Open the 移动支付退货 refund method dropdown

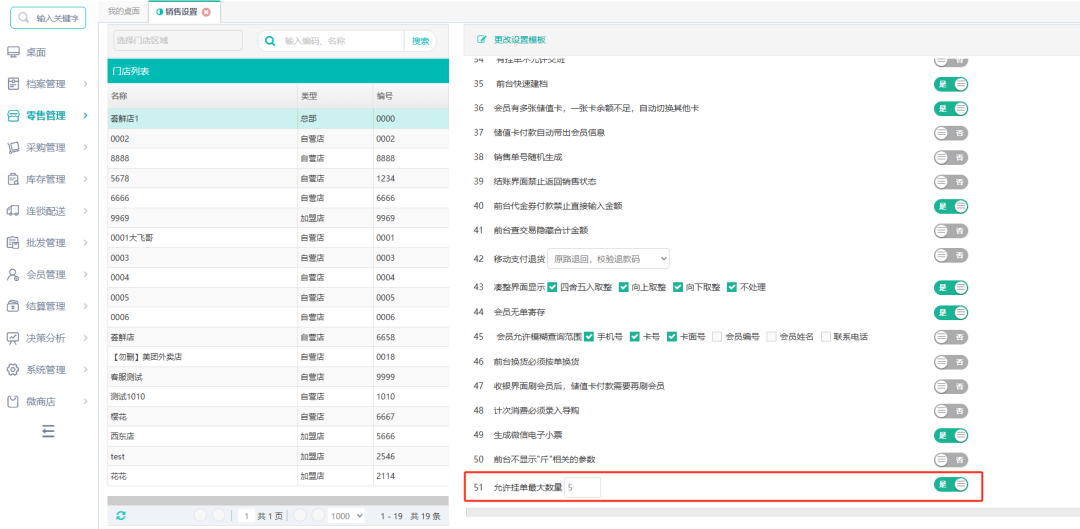coord(608,259)
